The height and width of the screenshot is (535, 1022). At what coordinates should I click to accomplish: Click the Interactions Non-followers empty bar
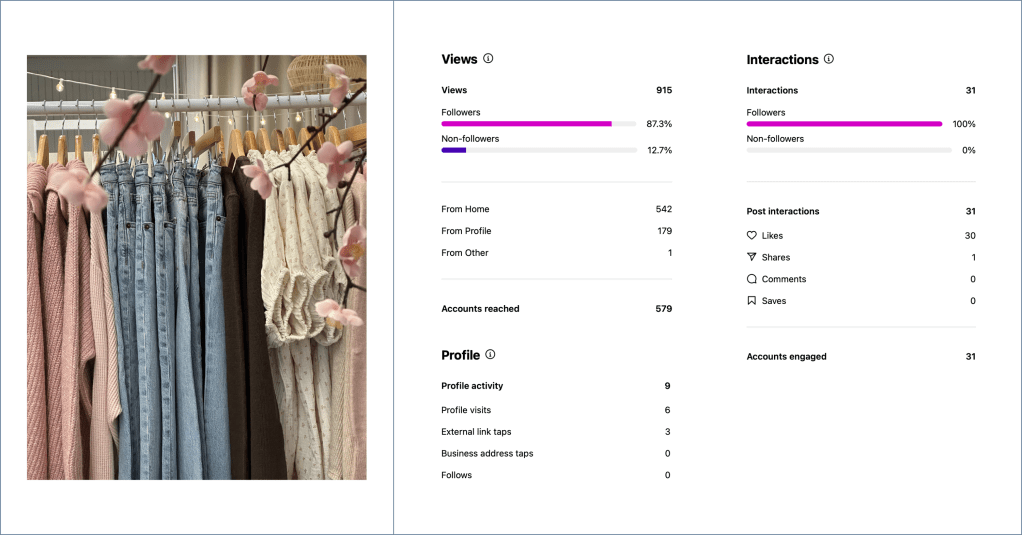pyautogui.click(x=849, y=150)
